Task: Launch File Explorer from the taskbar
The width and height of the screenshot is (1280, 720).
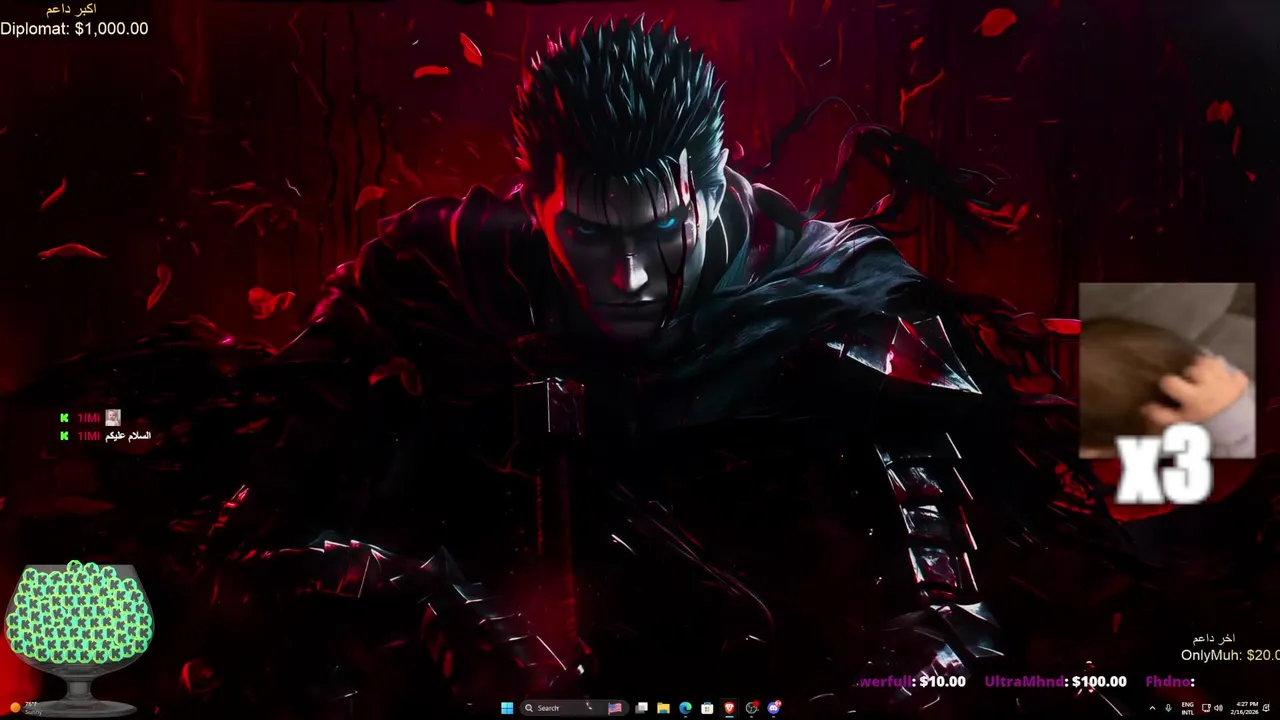Action: 663,708
